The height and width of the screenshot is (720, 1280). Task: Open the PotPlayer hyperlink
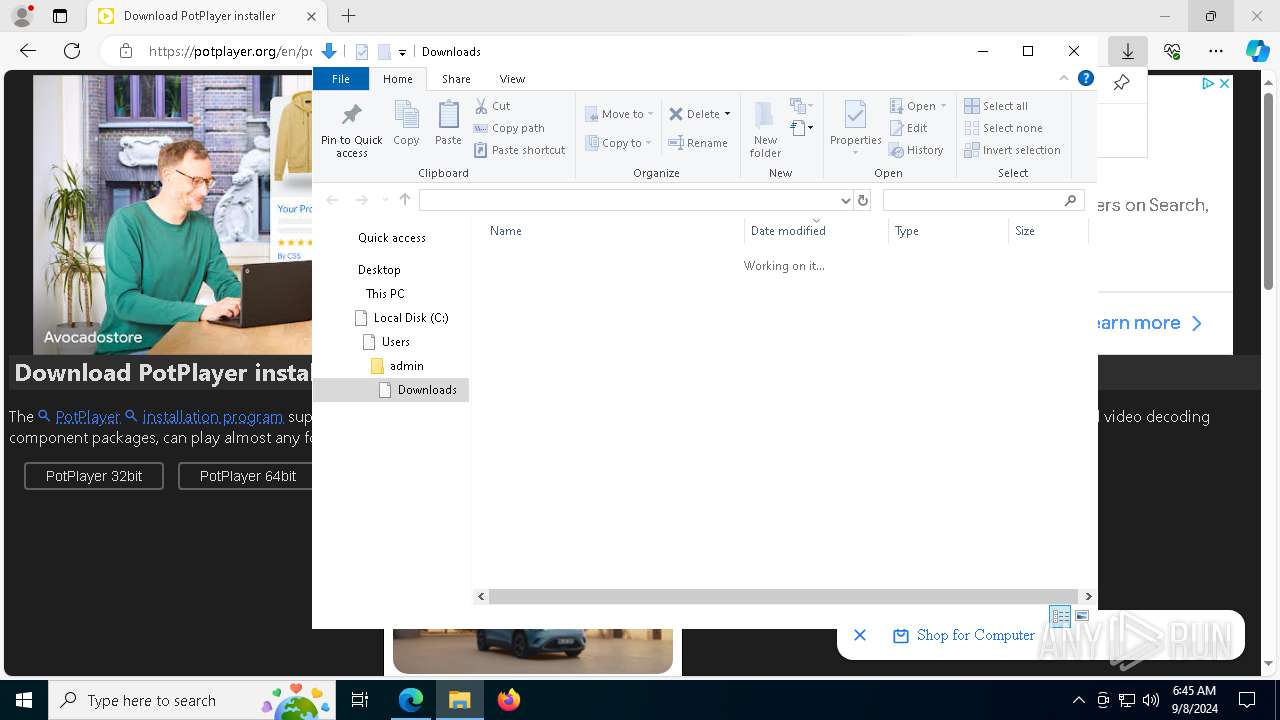[x=87, y=417]
